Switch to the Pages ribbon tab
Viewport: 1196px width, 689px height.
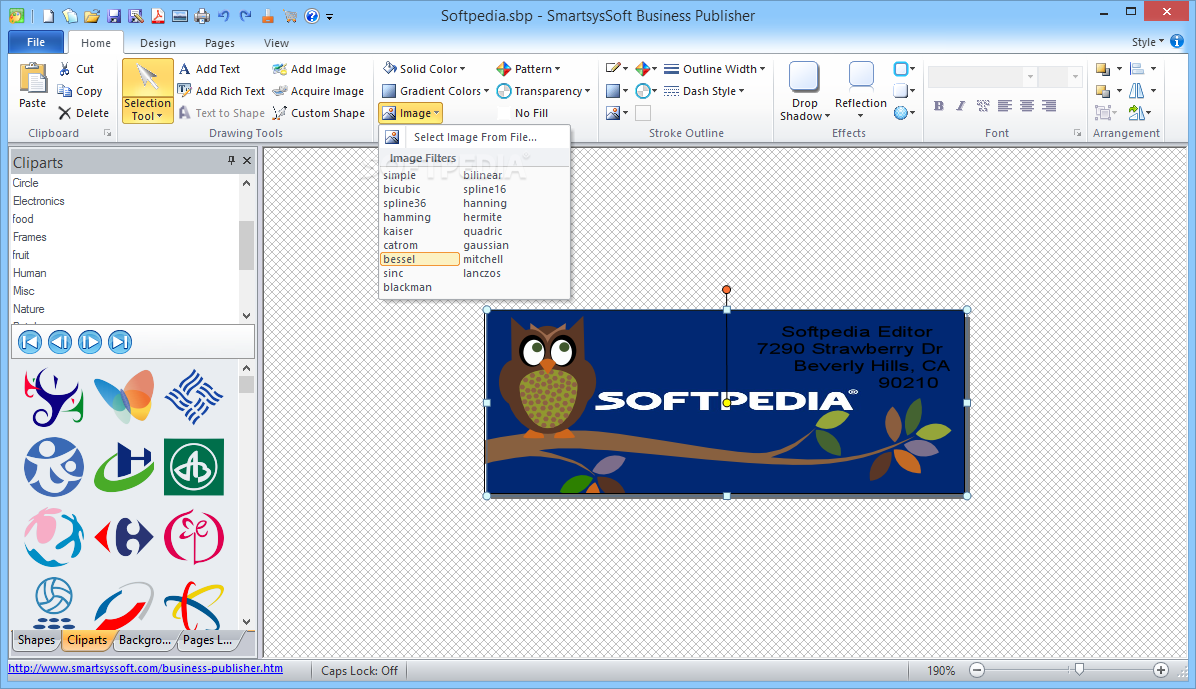click(x=220, y=43)
